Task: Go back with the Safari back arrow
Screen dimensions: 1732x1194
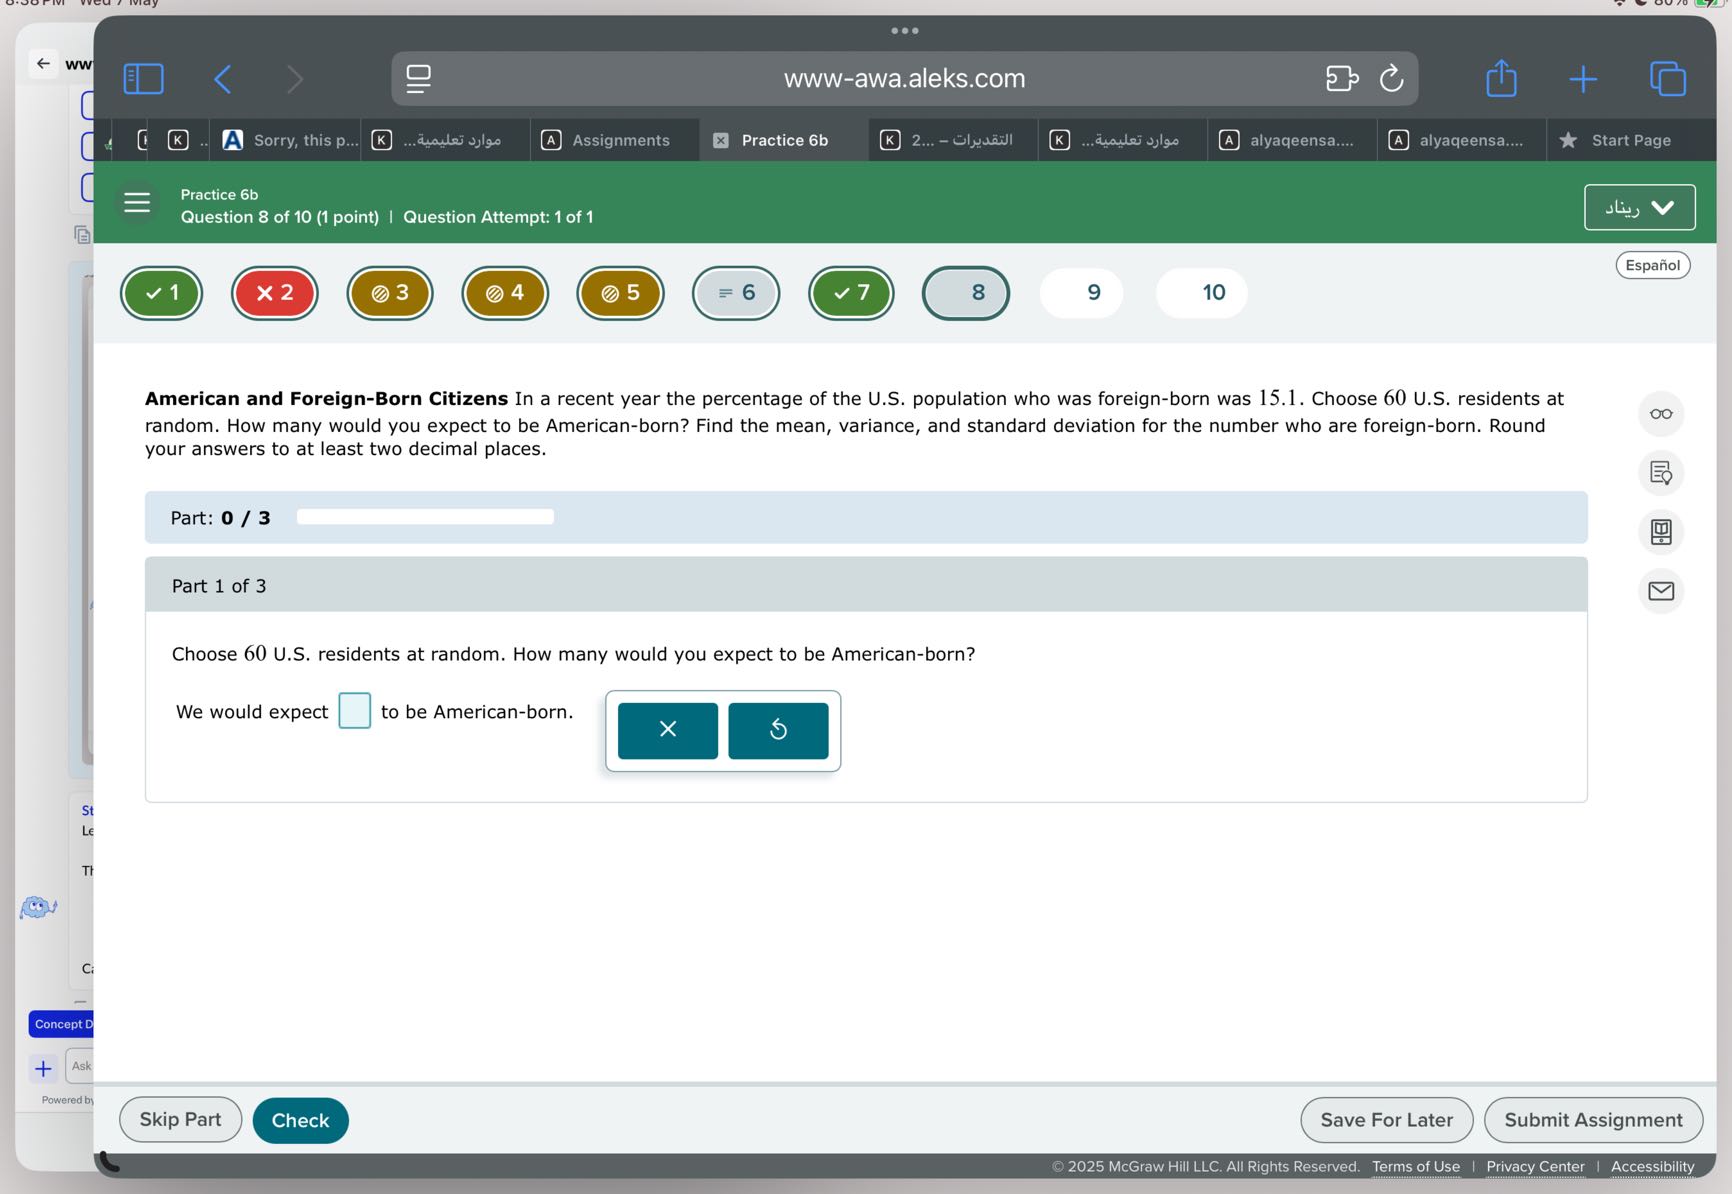Action: point(222,79)
